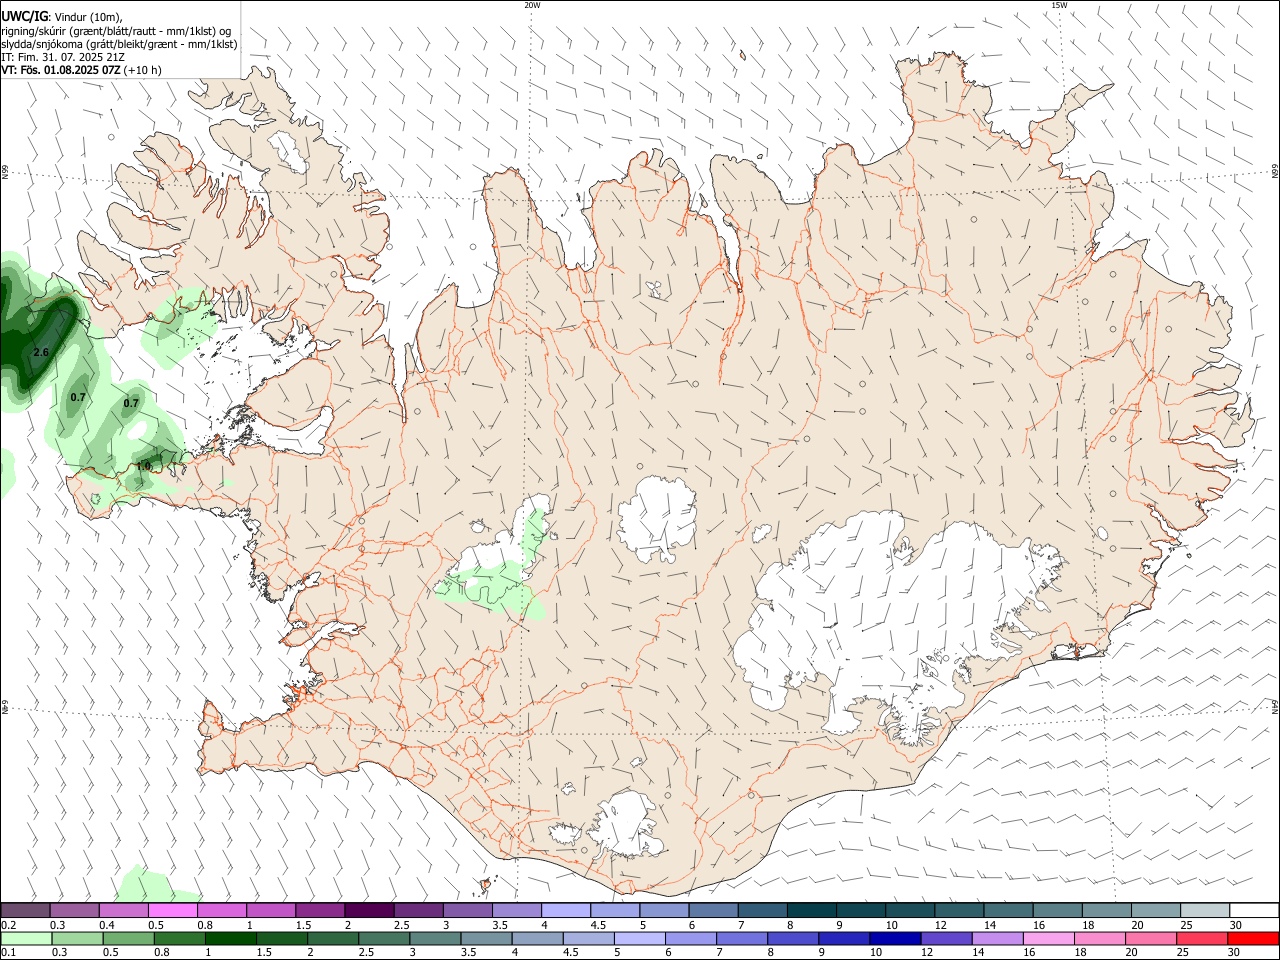This screenshot has height=960, width=1280.
Task: Pick the dark purple 2 snow legend swatch
Action: tap(368, 911)
